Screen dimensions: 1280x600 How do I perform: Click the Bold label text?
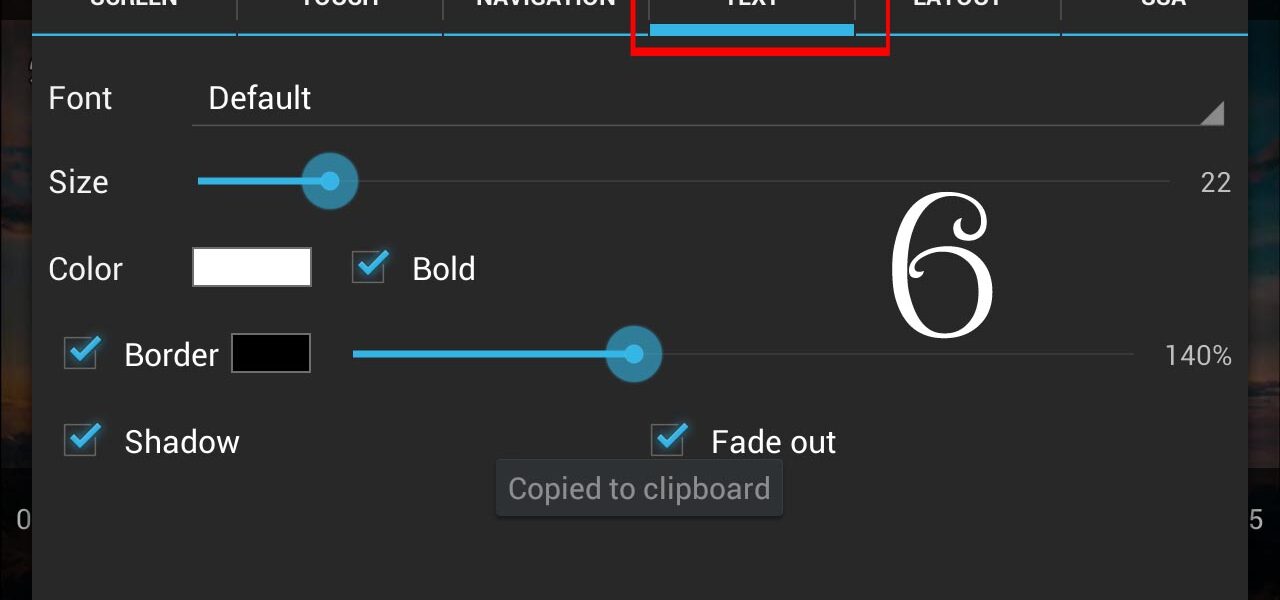444,268
